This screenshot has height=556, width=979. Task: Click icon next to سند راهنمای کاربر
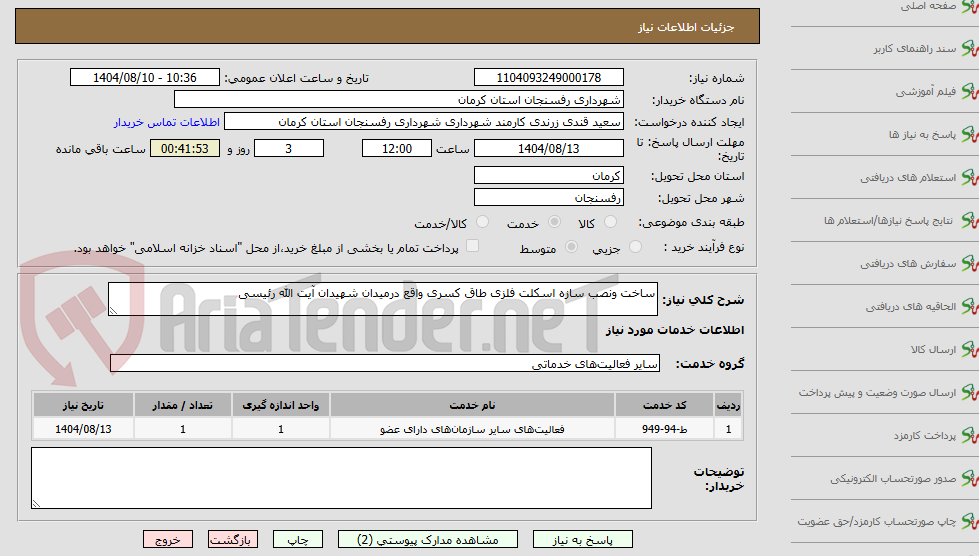pyautogui.click(x=970, y=49)
